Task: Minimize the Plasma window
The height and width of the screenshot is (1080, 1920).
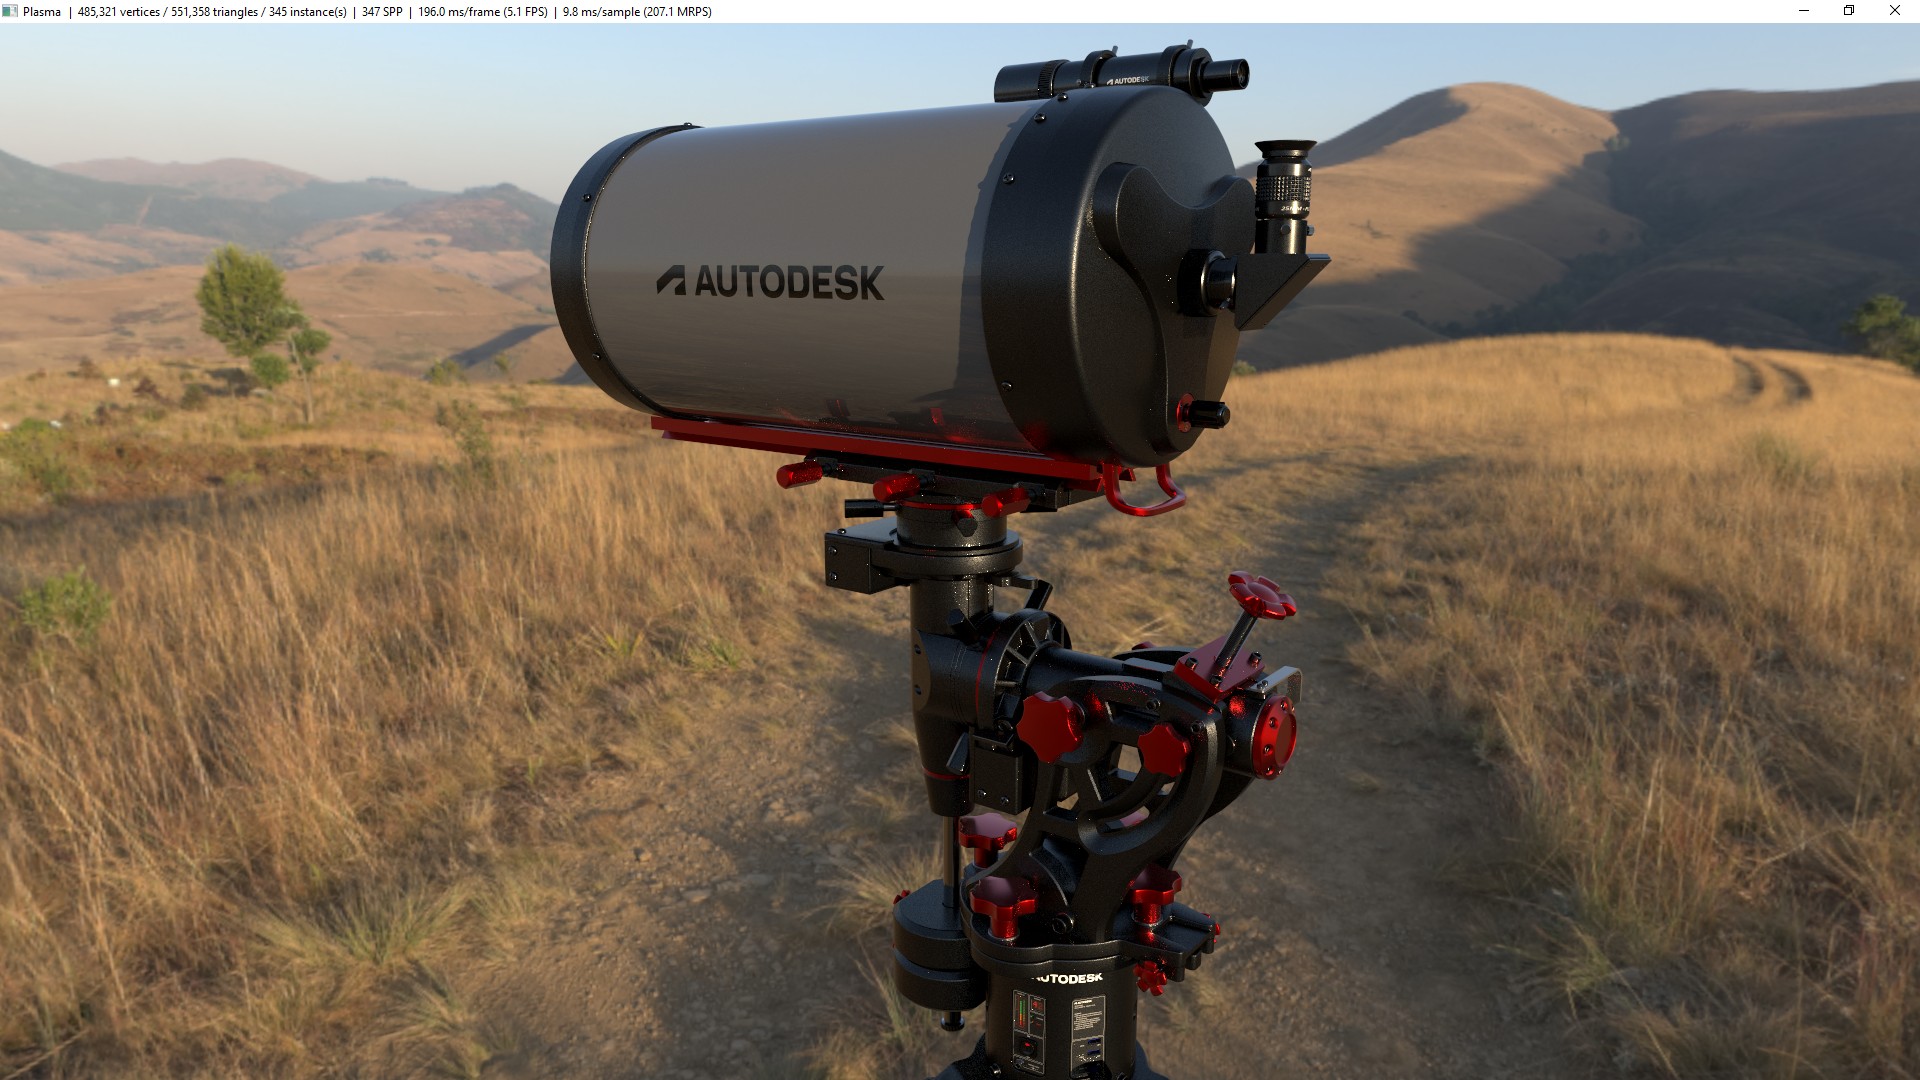Action: coord(1804,11)
